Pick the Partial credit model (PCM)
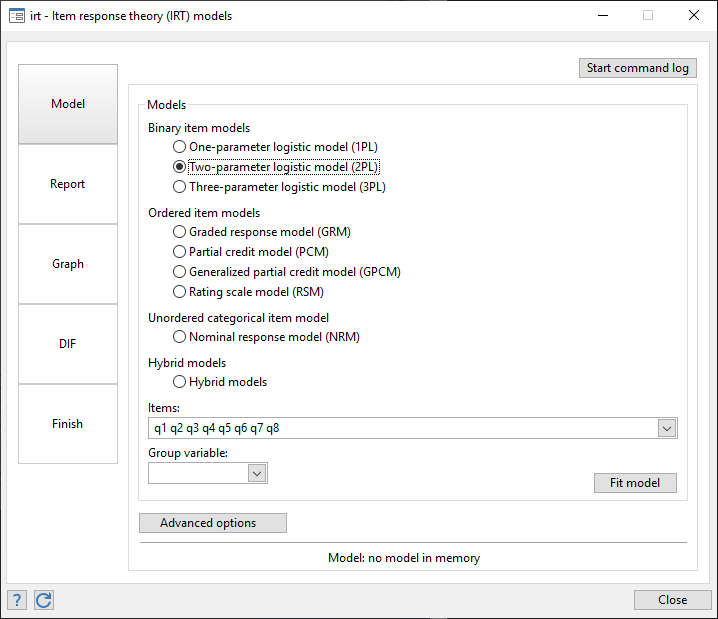The height and width of the screenshot is (619, 718). [x=180, y=252]
